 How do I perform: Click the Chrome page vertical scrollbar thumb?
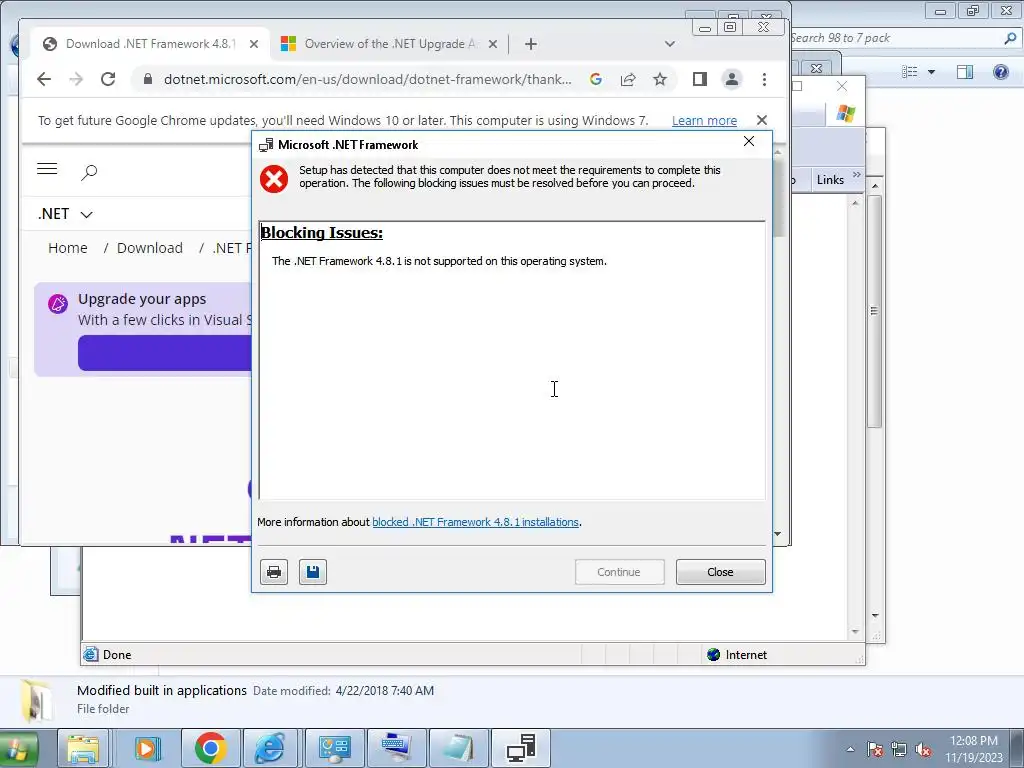point(778,197)
